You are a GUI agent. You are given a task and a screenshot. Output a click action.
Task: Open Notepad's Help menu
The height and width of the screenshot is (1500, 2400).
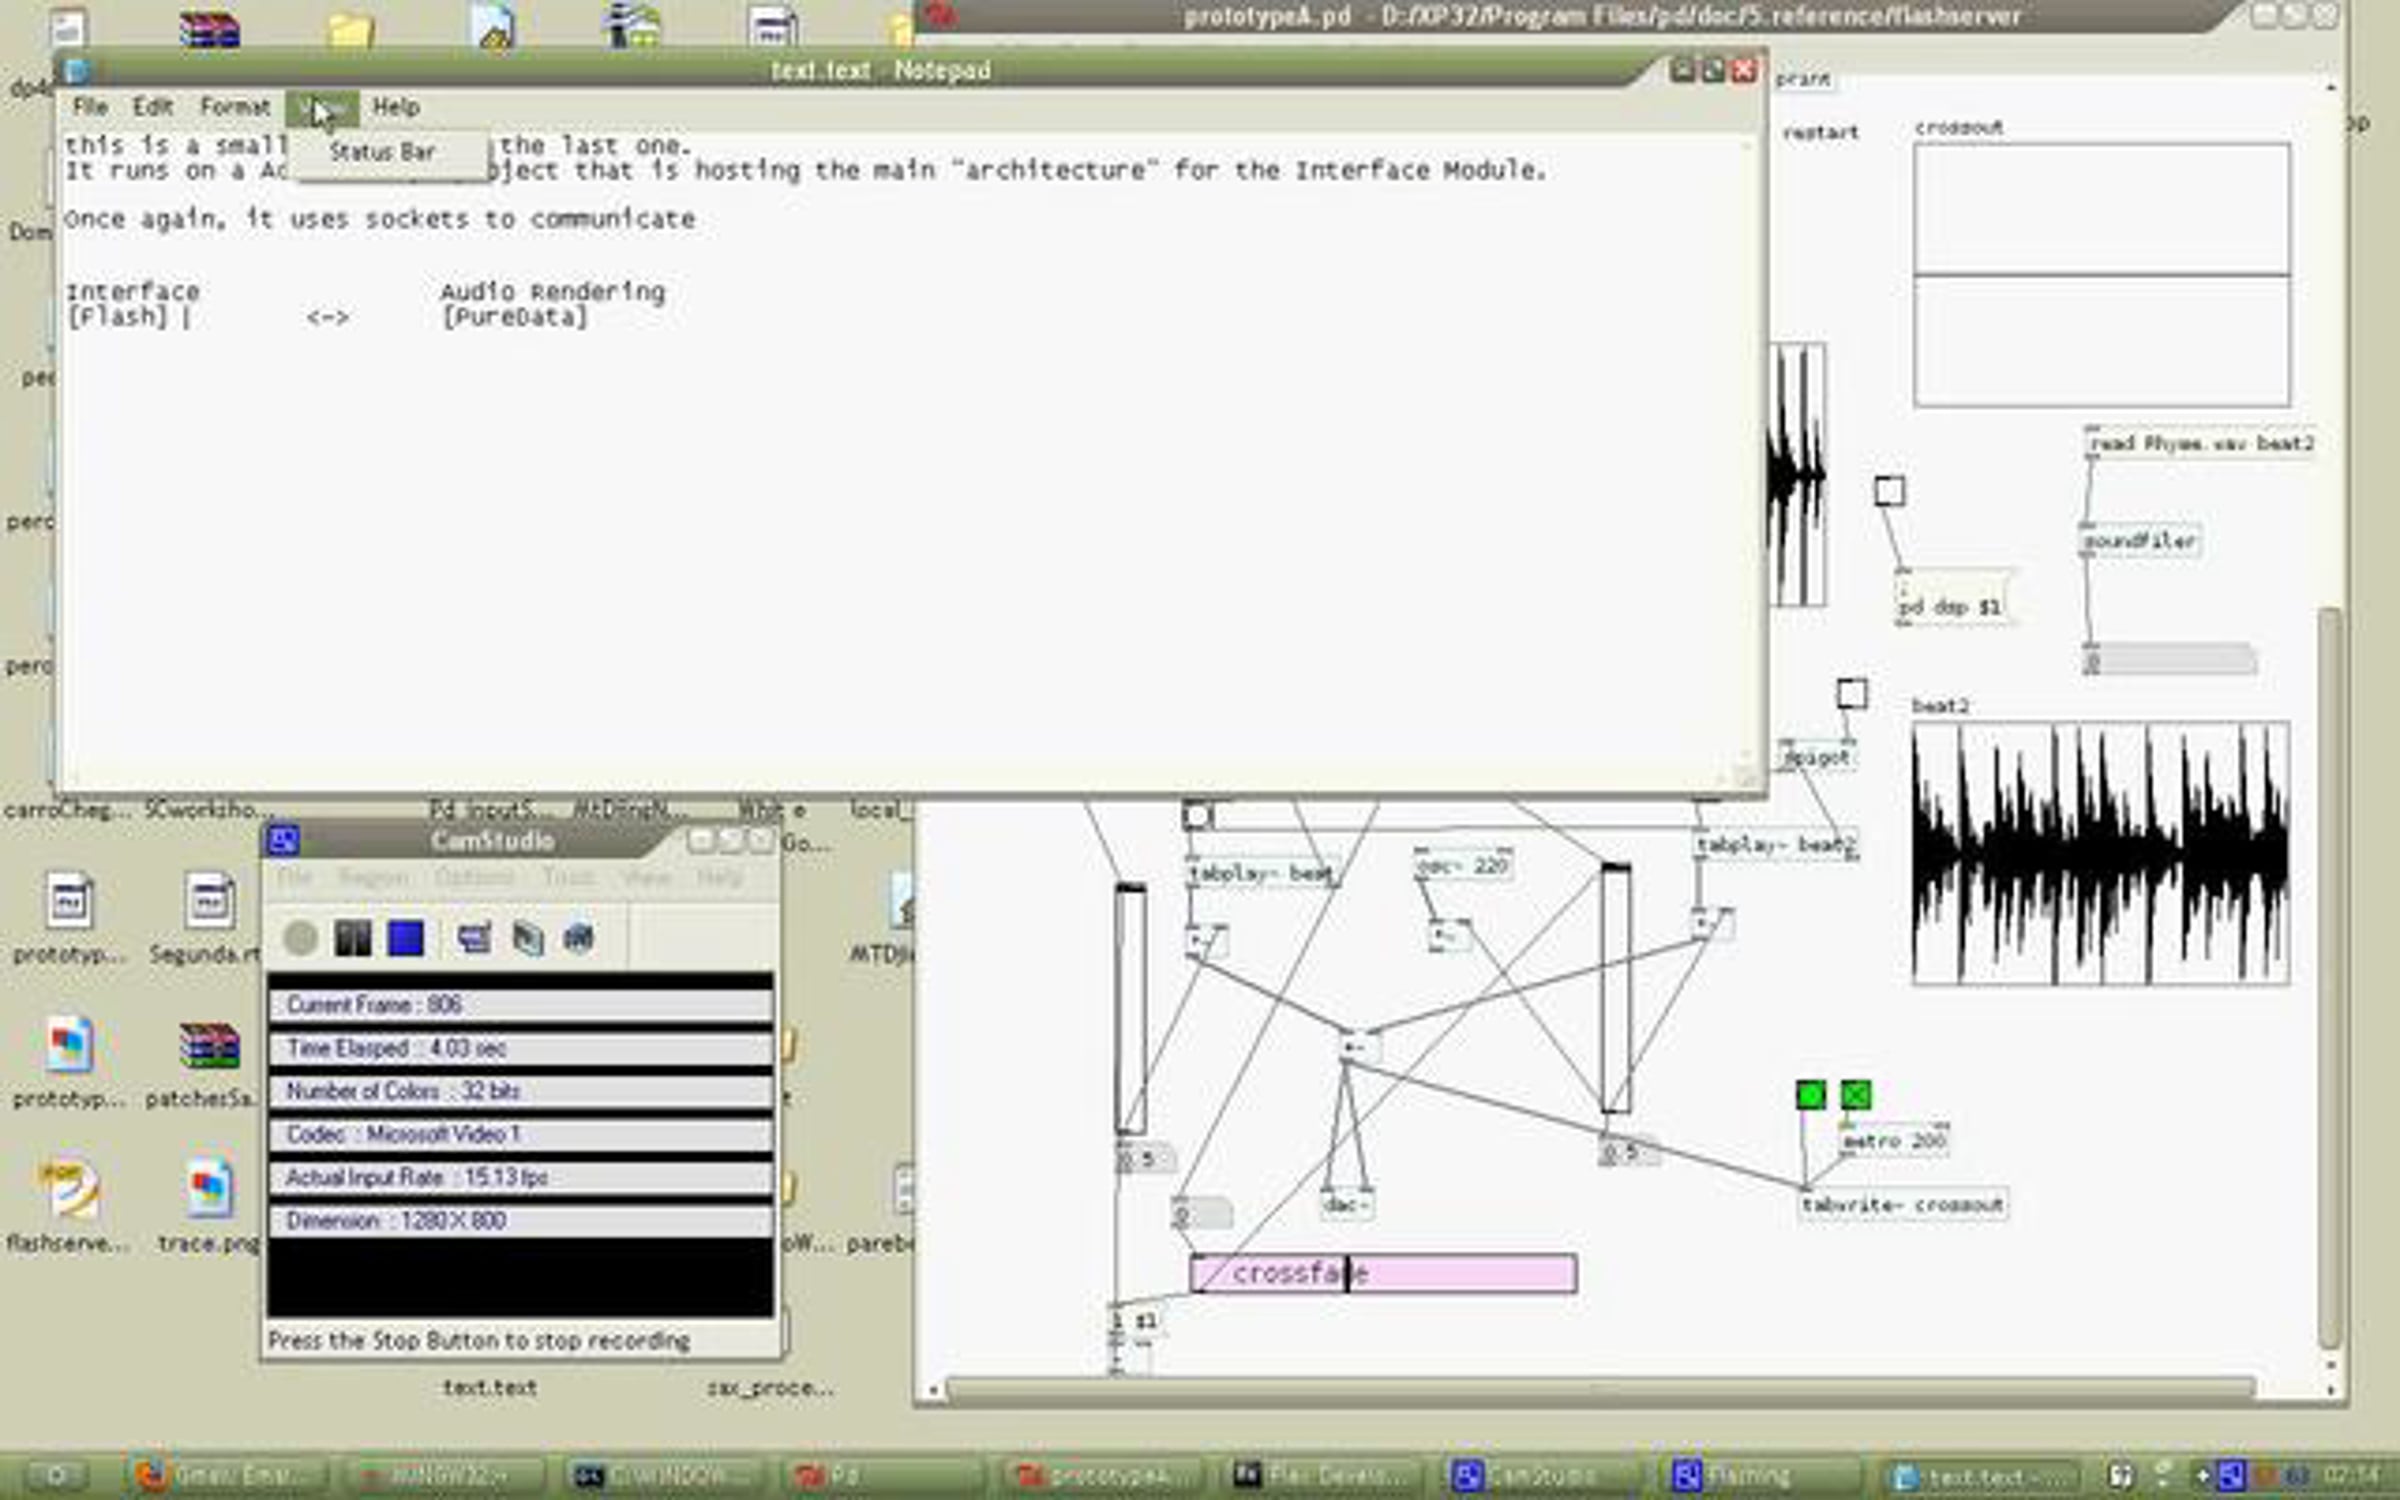[396, 107]
